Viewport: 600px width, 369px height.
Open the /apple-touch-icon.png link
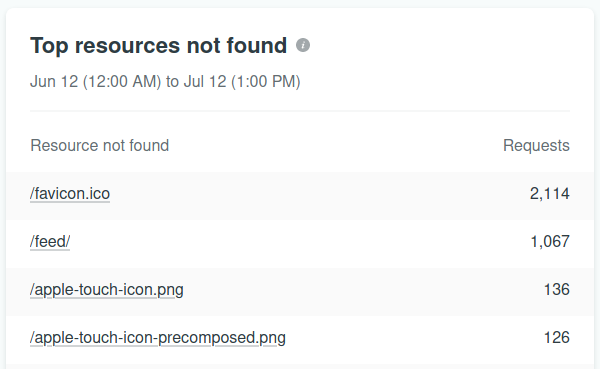107,290
